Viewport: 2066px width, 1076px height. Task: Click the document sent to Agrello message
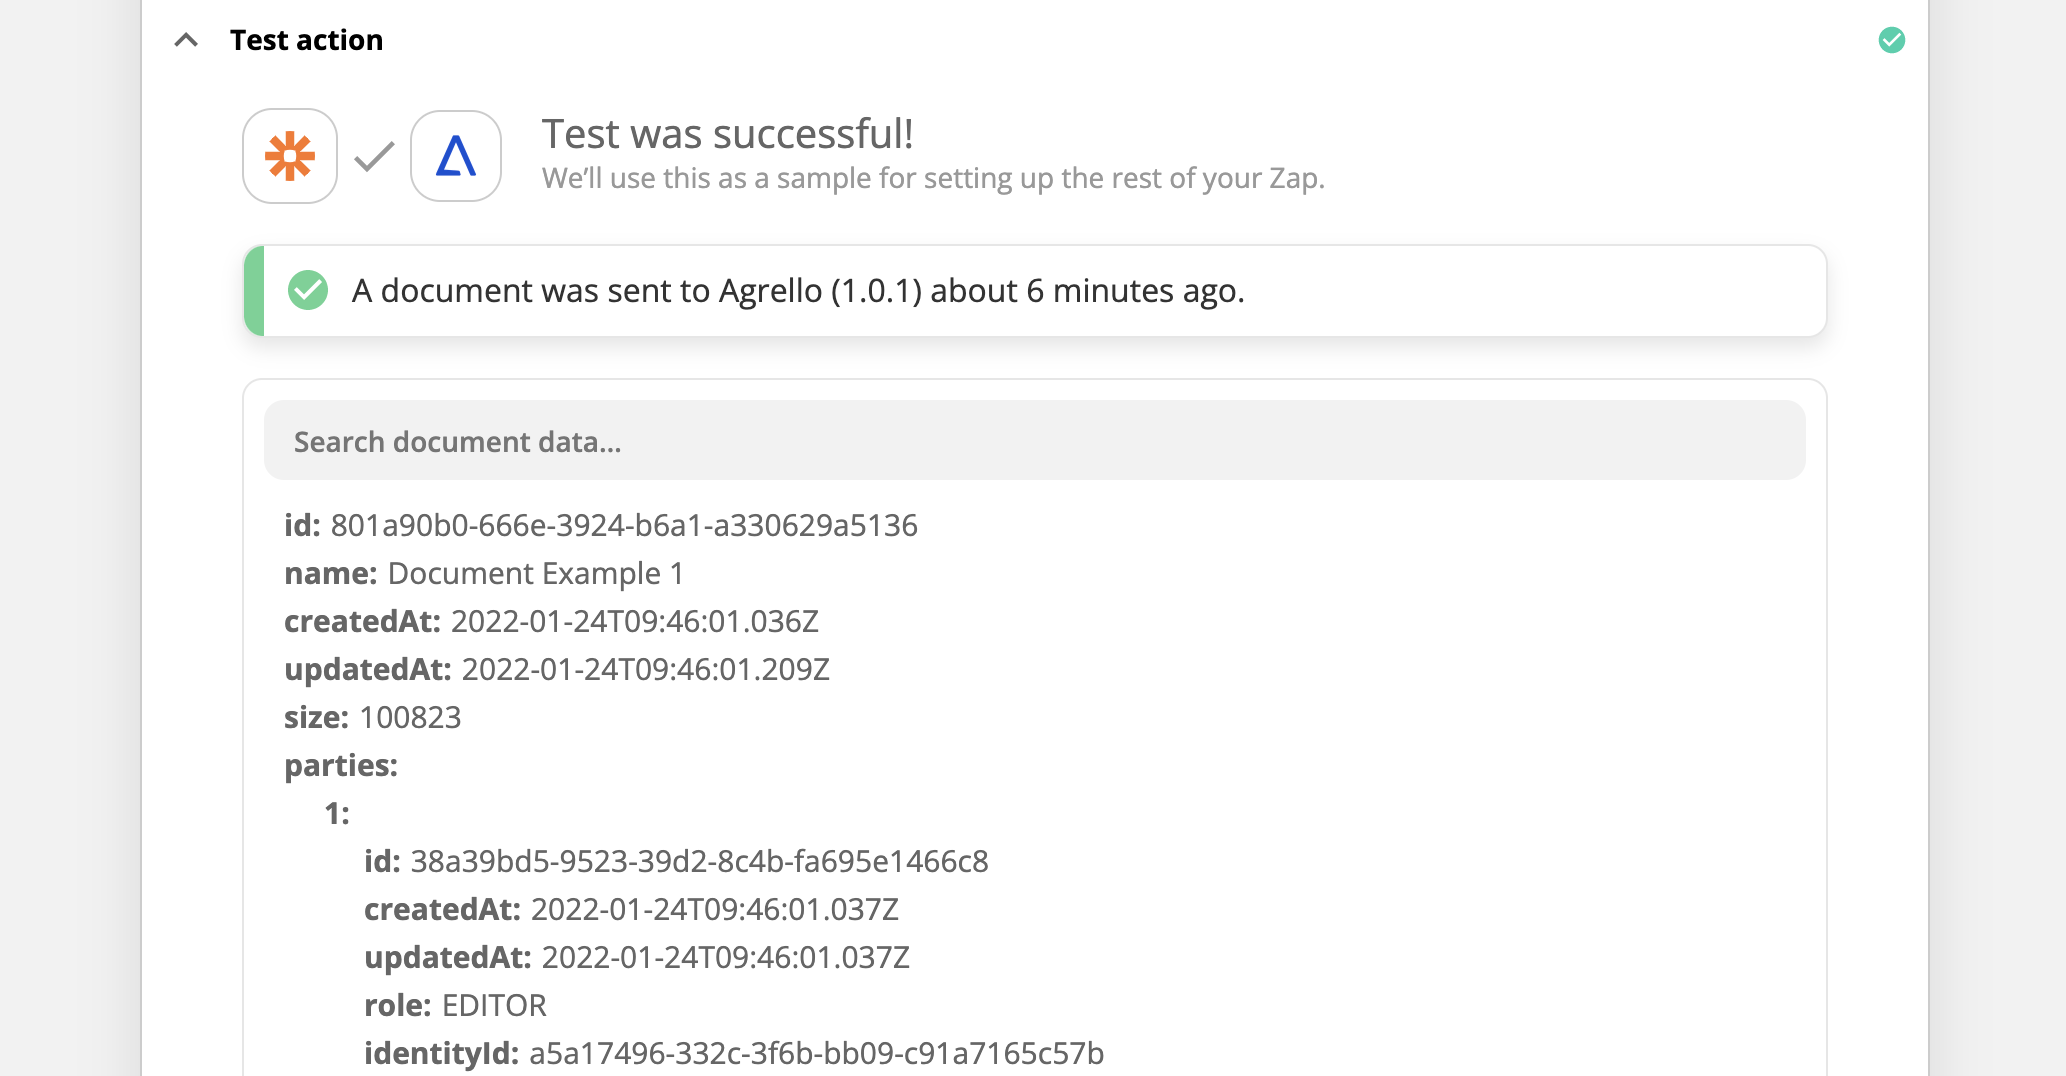tap(798, 291)
